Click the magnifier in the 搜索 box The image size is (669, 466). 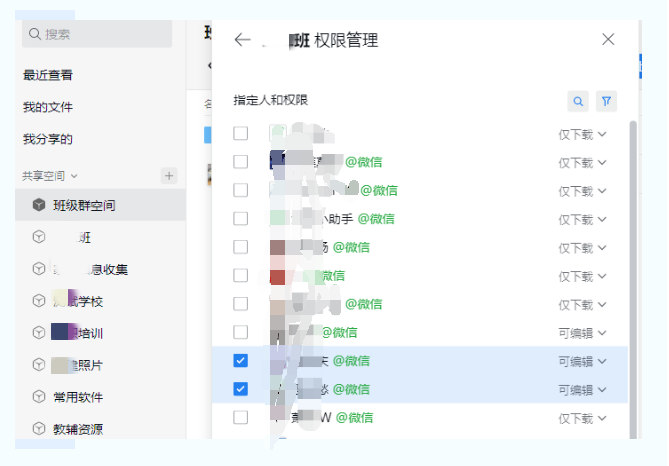coord(35,34)
